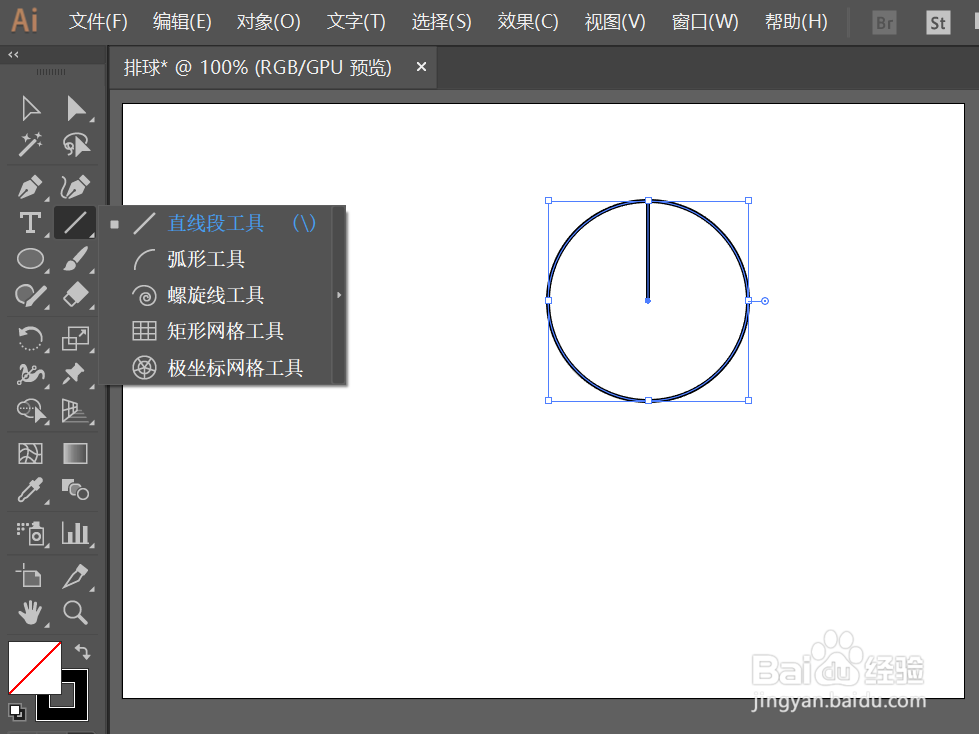Select the Type tool
Screen dimensions: 979x734
click(29, 223)
